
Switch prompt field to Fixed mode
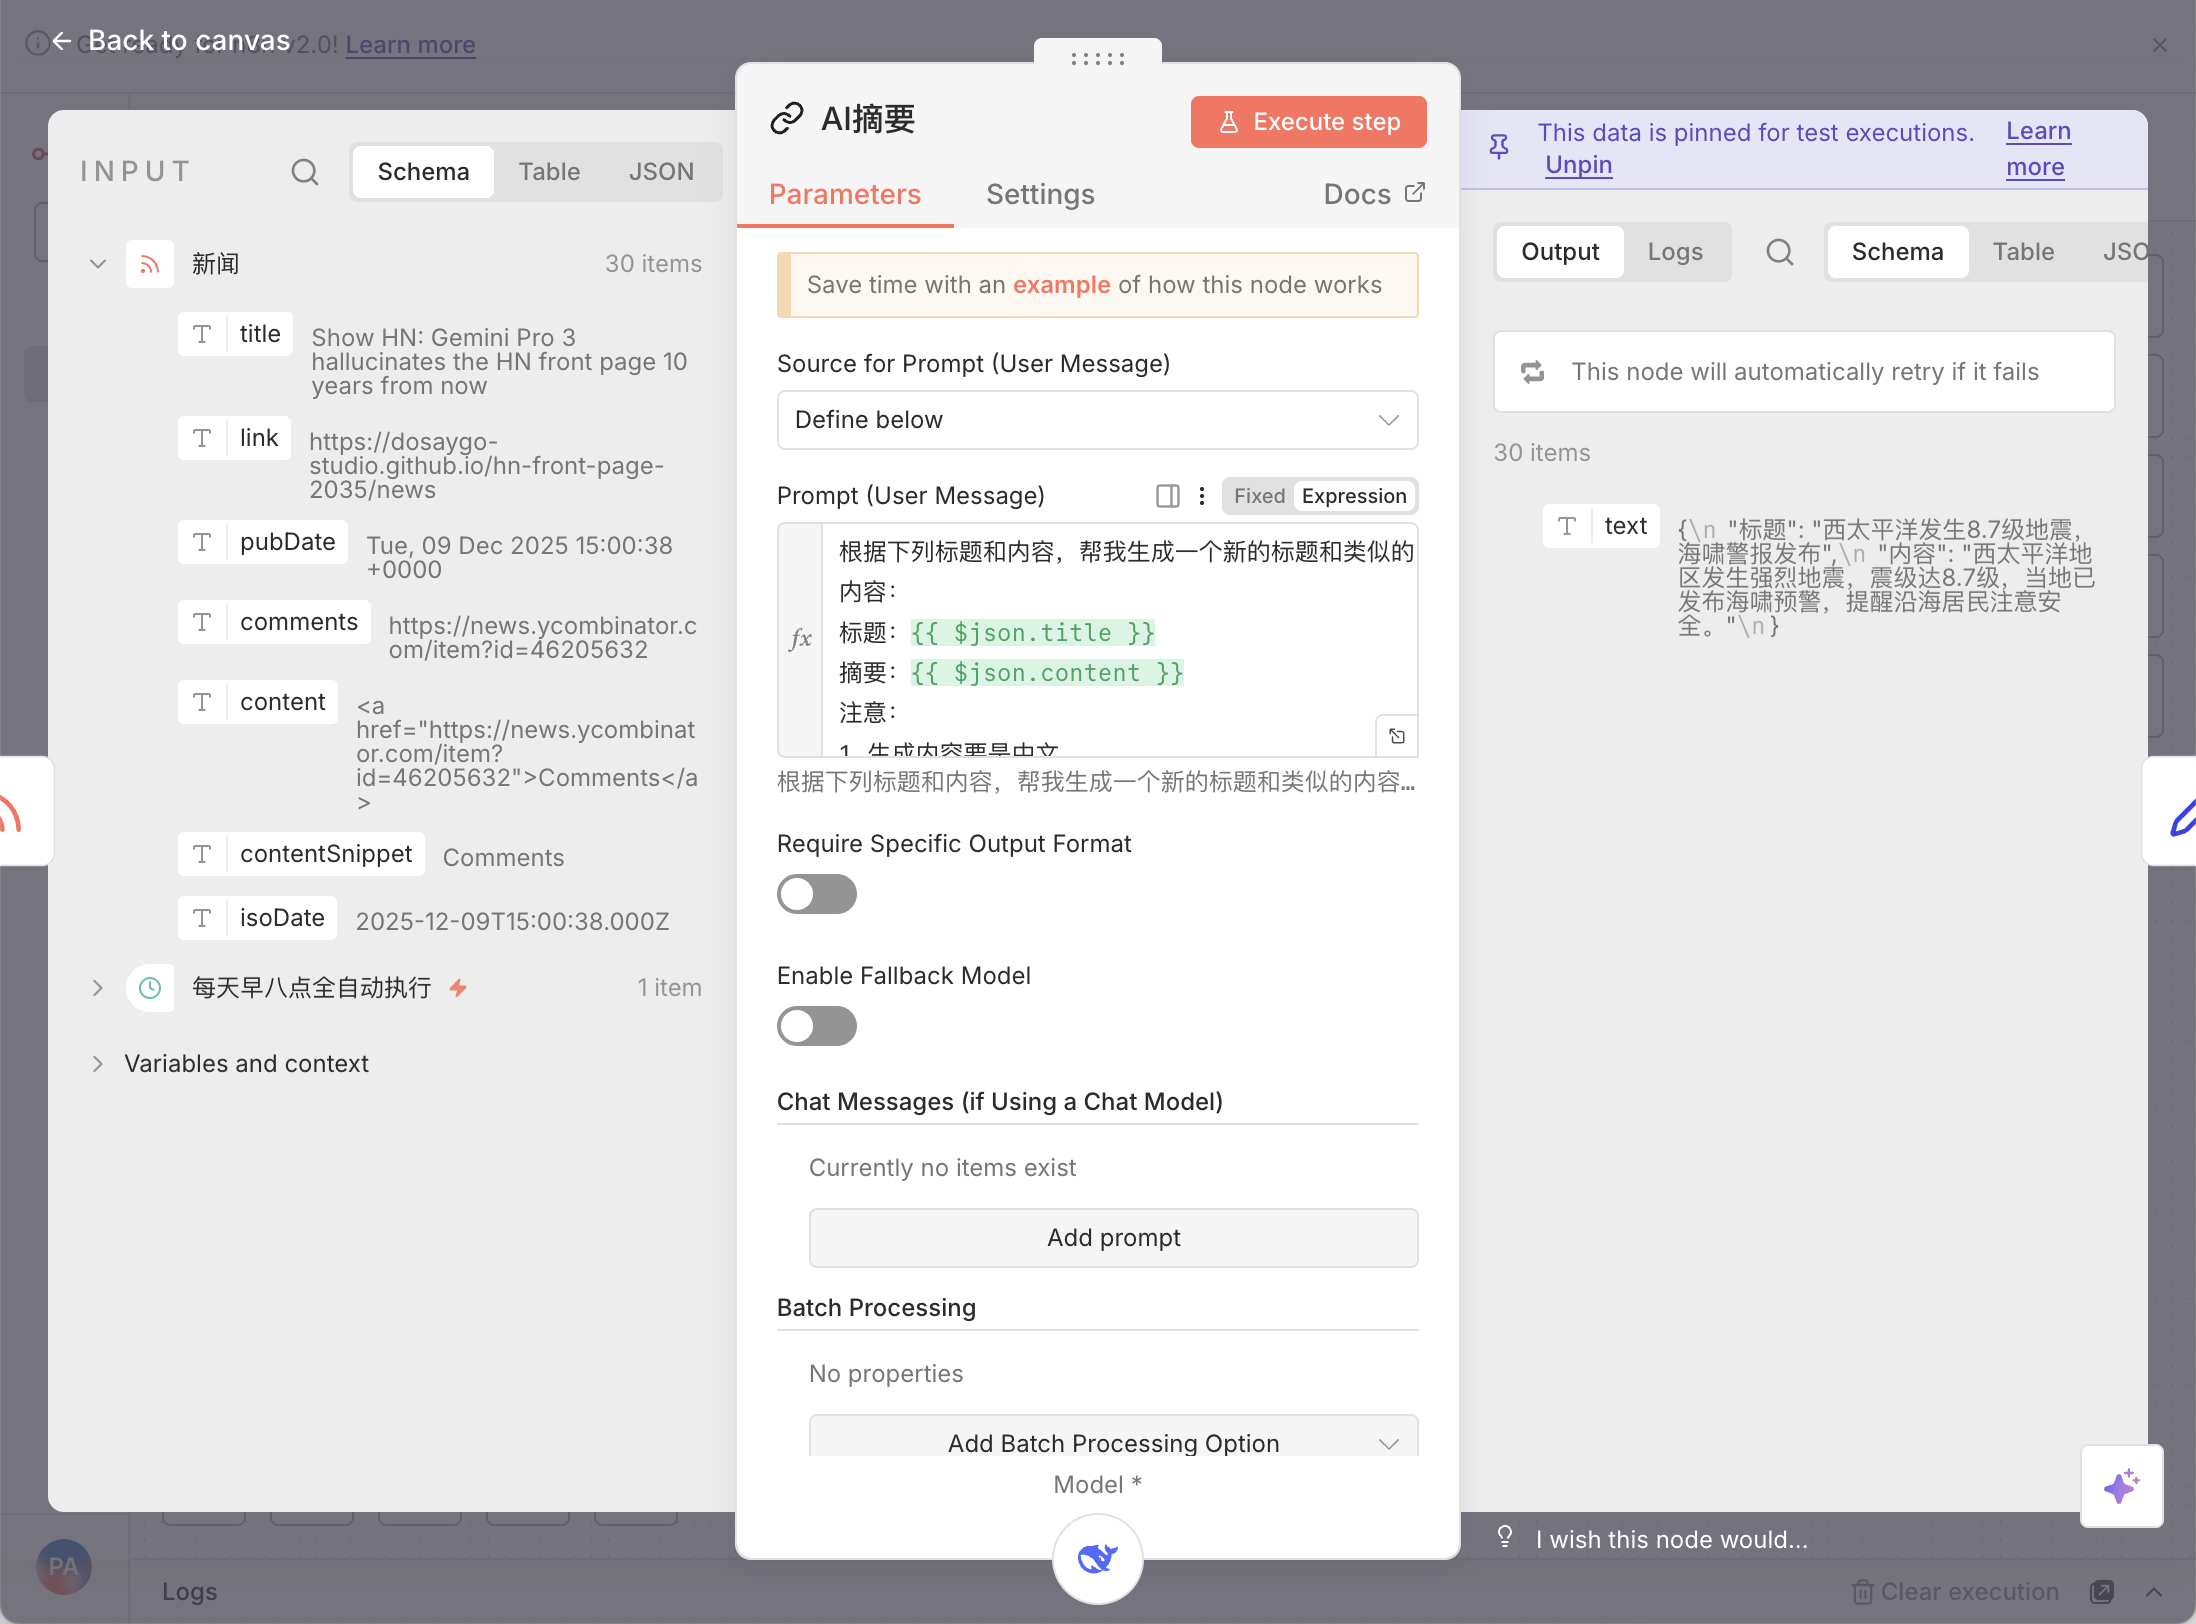pos(1258,496)
